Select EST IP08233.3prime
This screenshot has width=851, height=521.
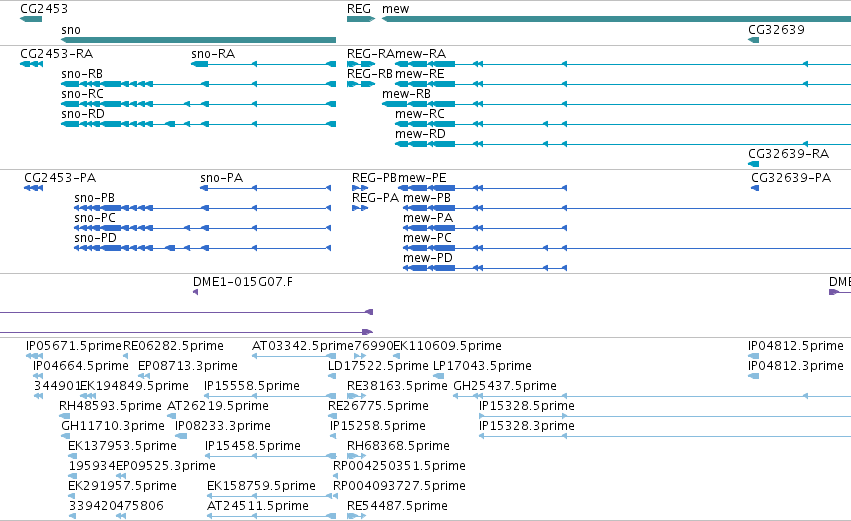(x=223, y=427)
